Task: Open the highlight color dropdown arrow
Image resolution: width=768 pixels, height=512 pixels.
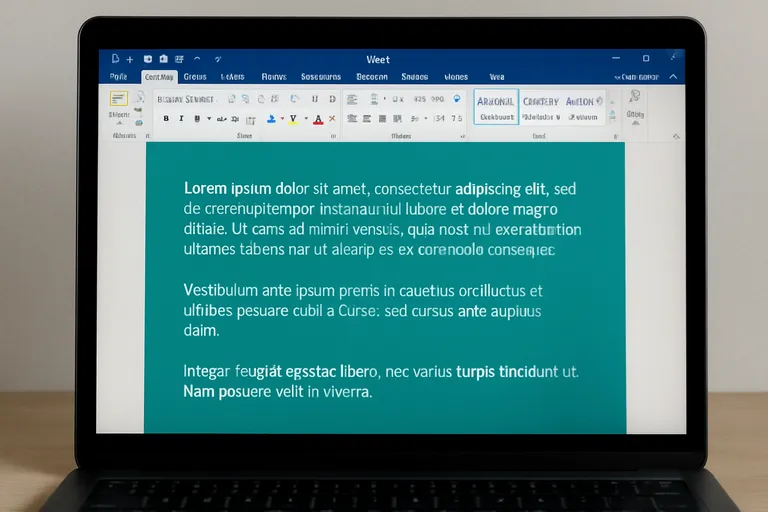Action: coord(306,119)
